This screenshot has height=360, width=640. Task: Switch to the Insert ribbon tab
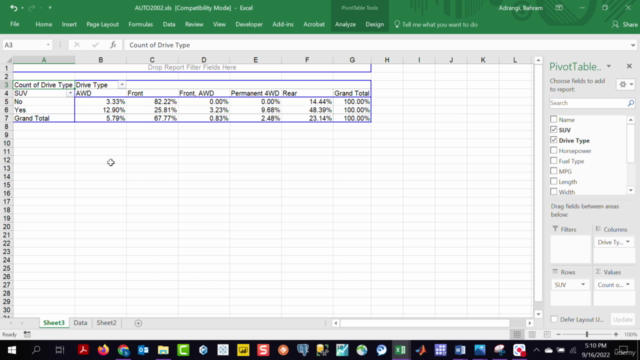pyautogui.click(x=69, y=24)
